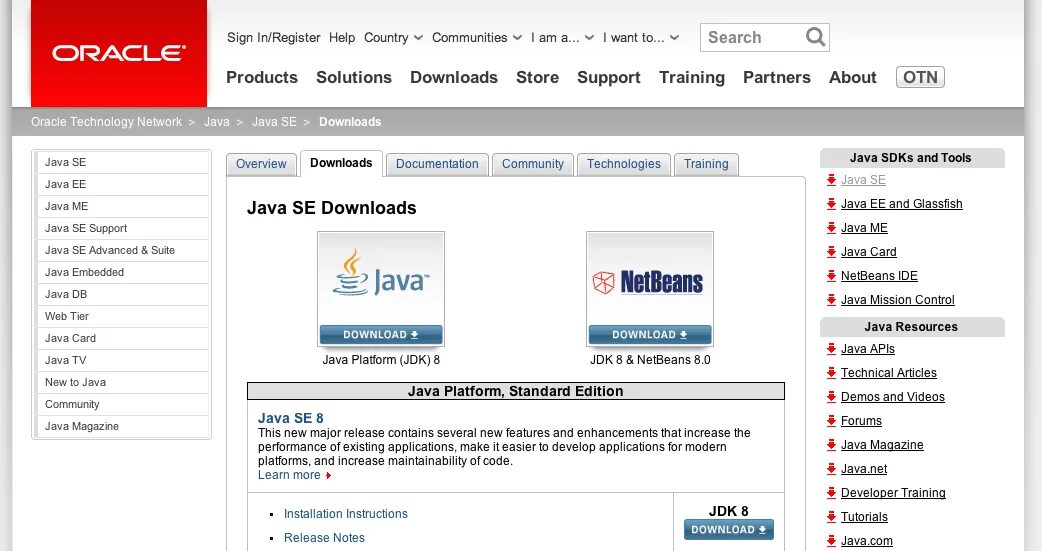Open the Country dropdown
1042x551 pixels.
(393, 38)
